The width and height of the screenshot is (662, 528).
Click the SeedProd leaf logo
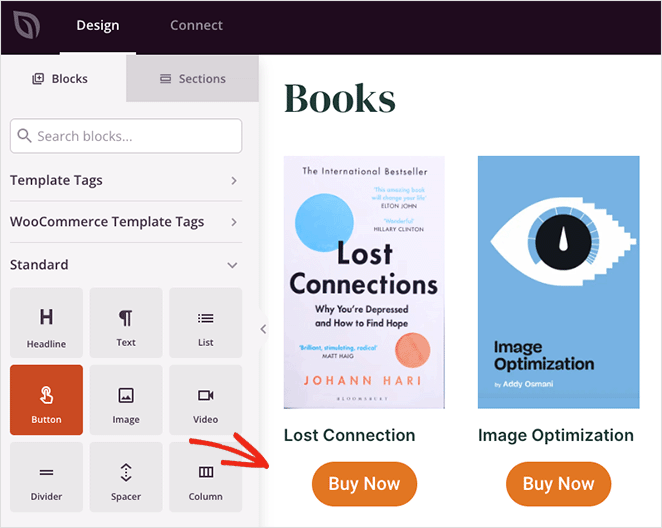click(x=26, y=24)
